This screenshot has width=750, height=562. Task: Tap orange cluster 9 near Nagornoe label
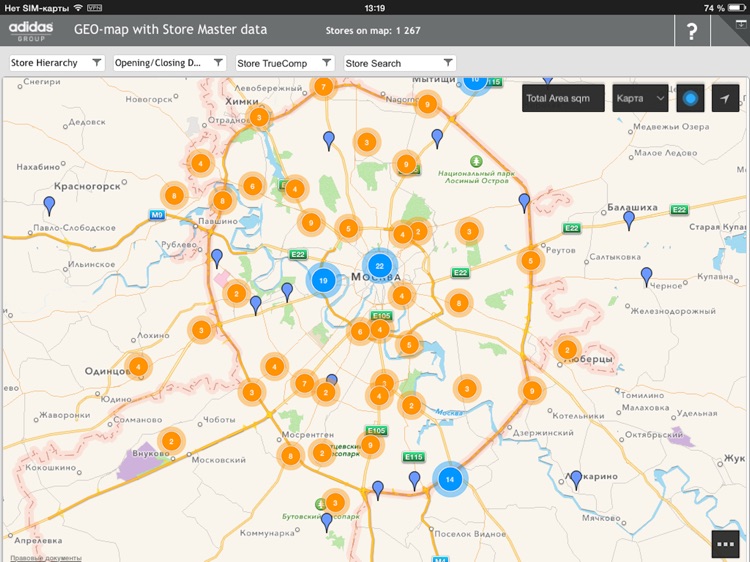coord(427,104)
